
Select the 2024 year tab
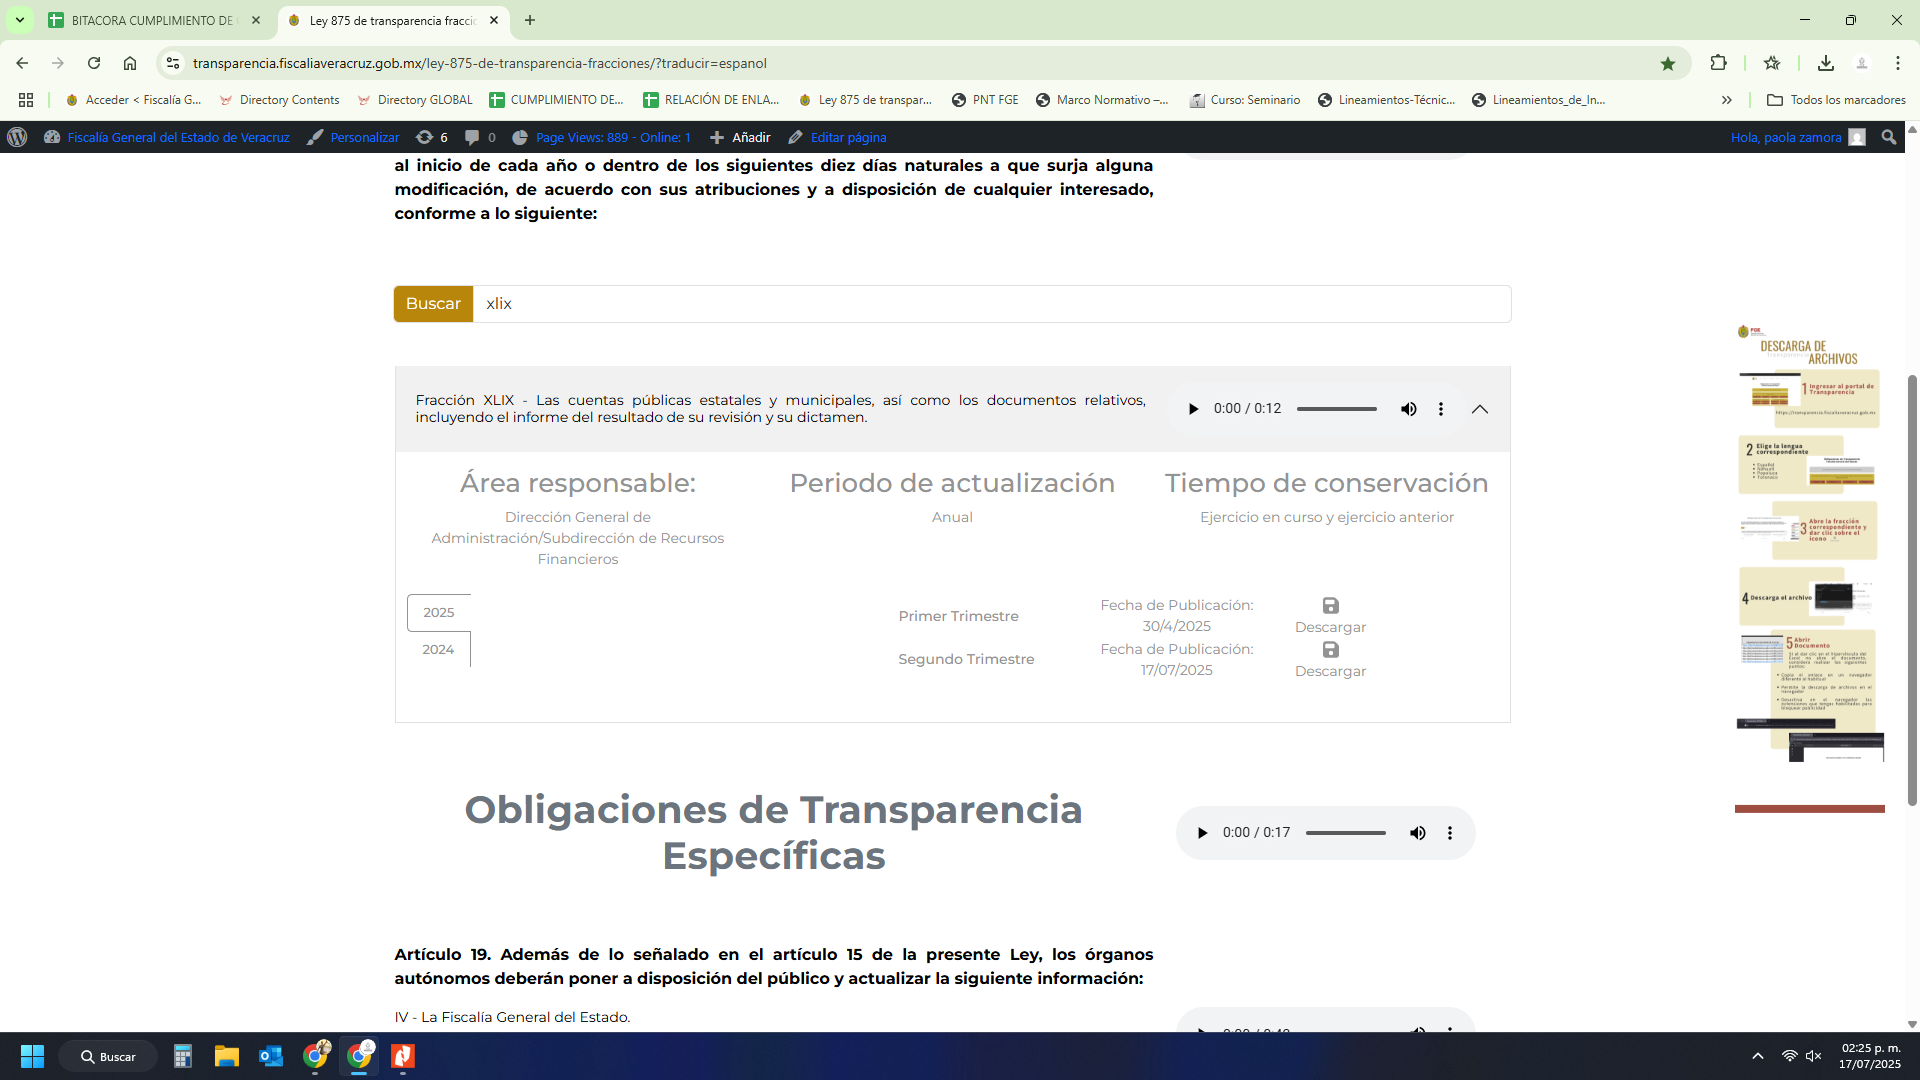pyautogui.click(x=438, y=650)
